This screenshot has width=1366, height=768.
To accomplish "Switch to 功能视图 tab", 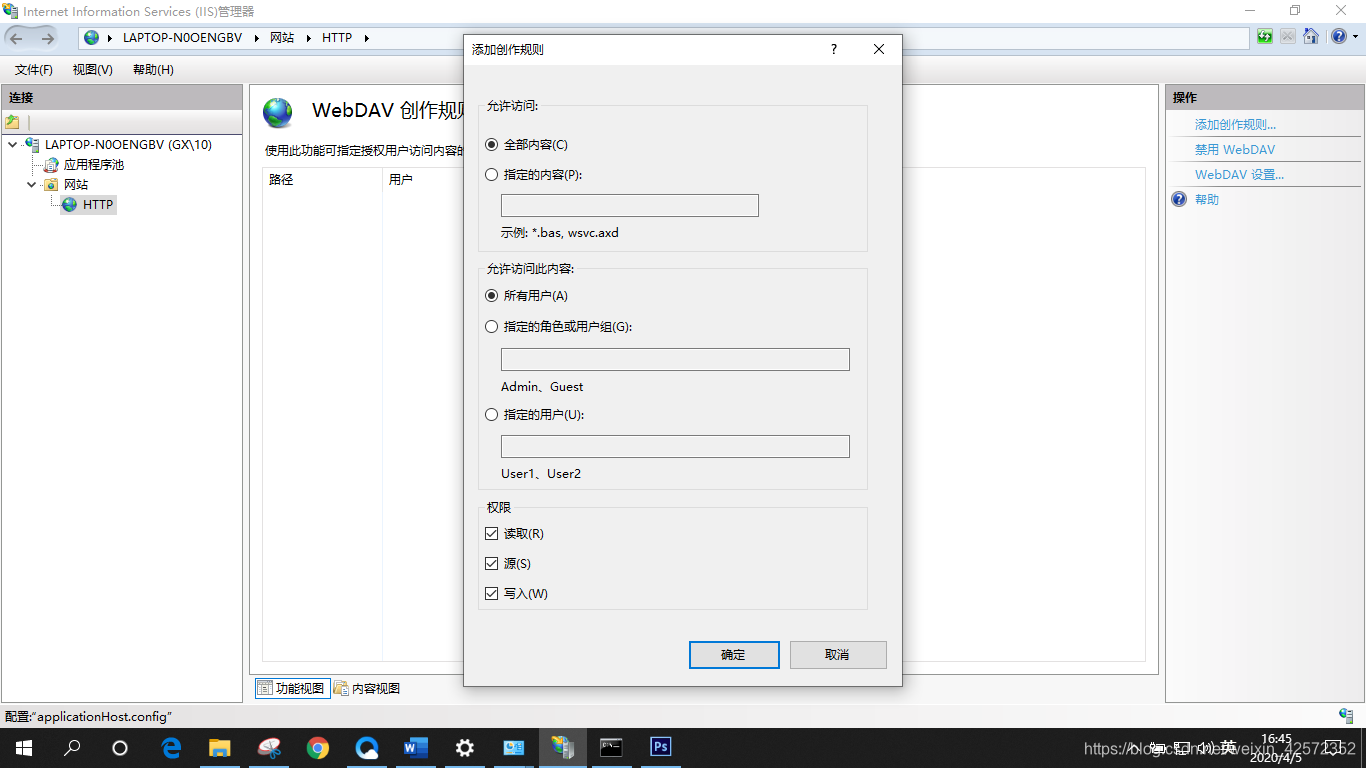I will pos(292,688).
